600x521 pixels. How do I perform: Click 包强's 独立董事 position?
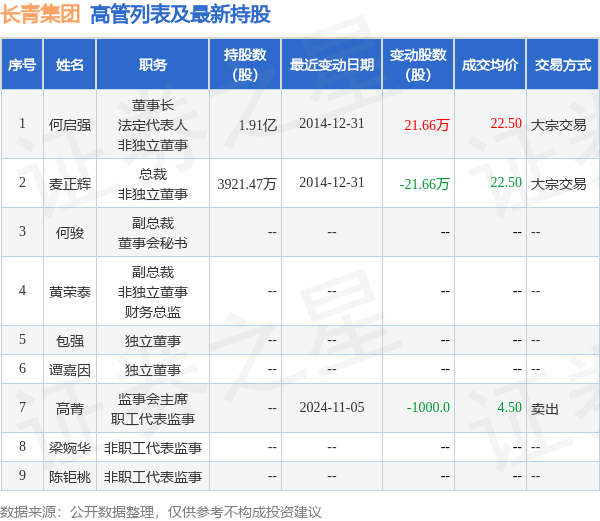pyautogui.click(x=153, y=341)
